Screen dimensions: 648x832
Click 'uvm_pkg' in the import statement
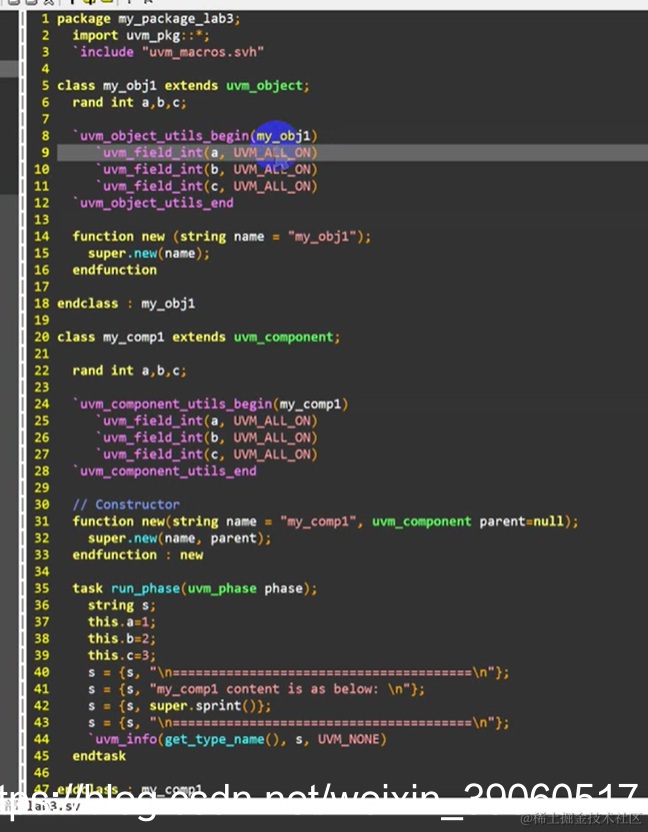pyautogui.click(x=153, y=36)
